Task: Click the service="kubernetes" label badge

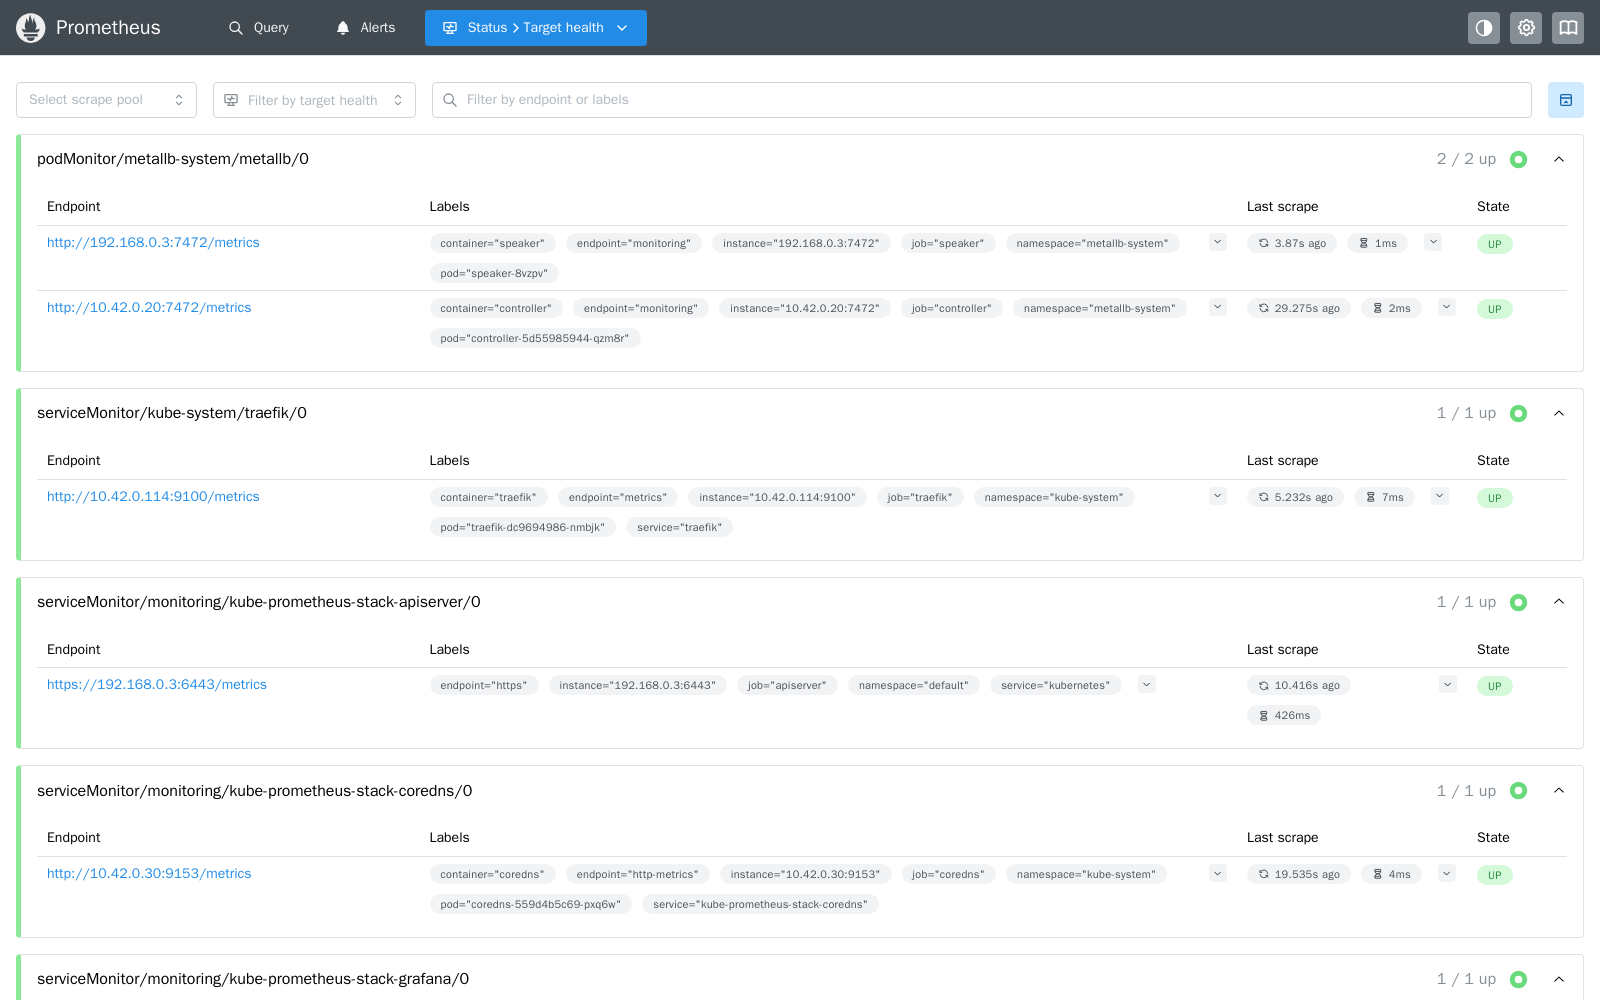Action: 1056,686
